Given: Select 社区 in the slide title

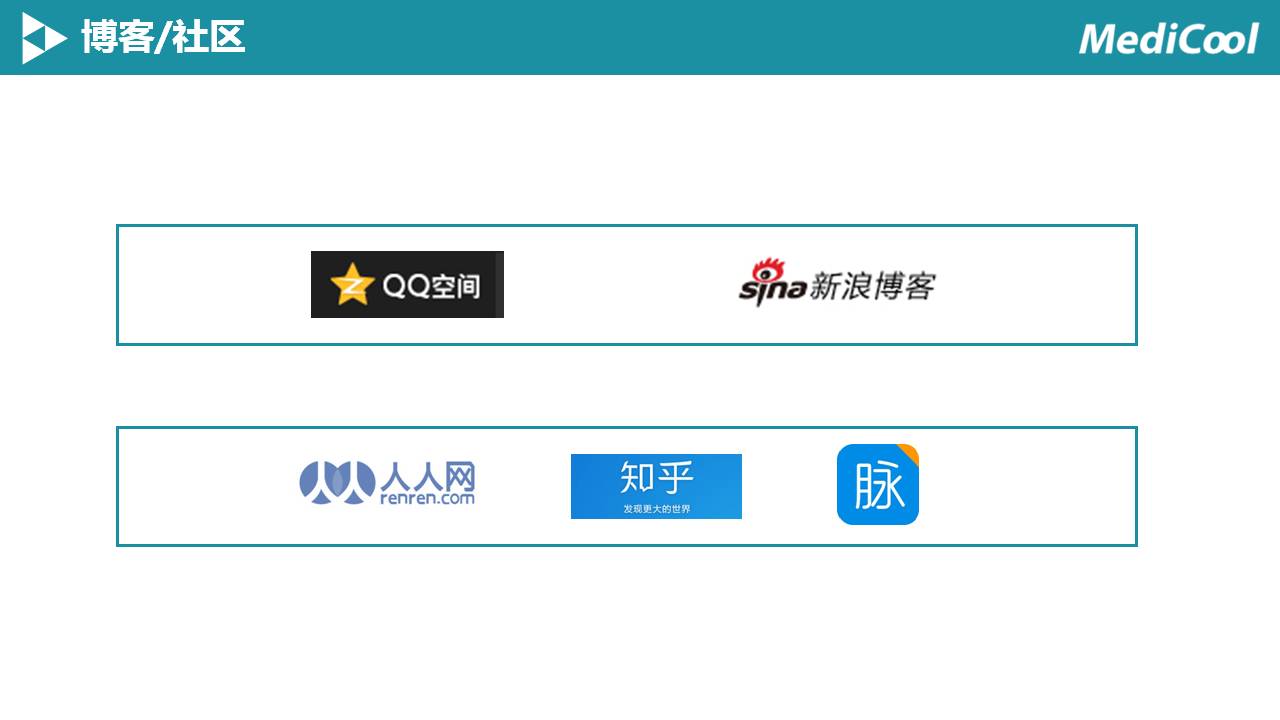Looking at the screenshot, I should click(209, 38).
